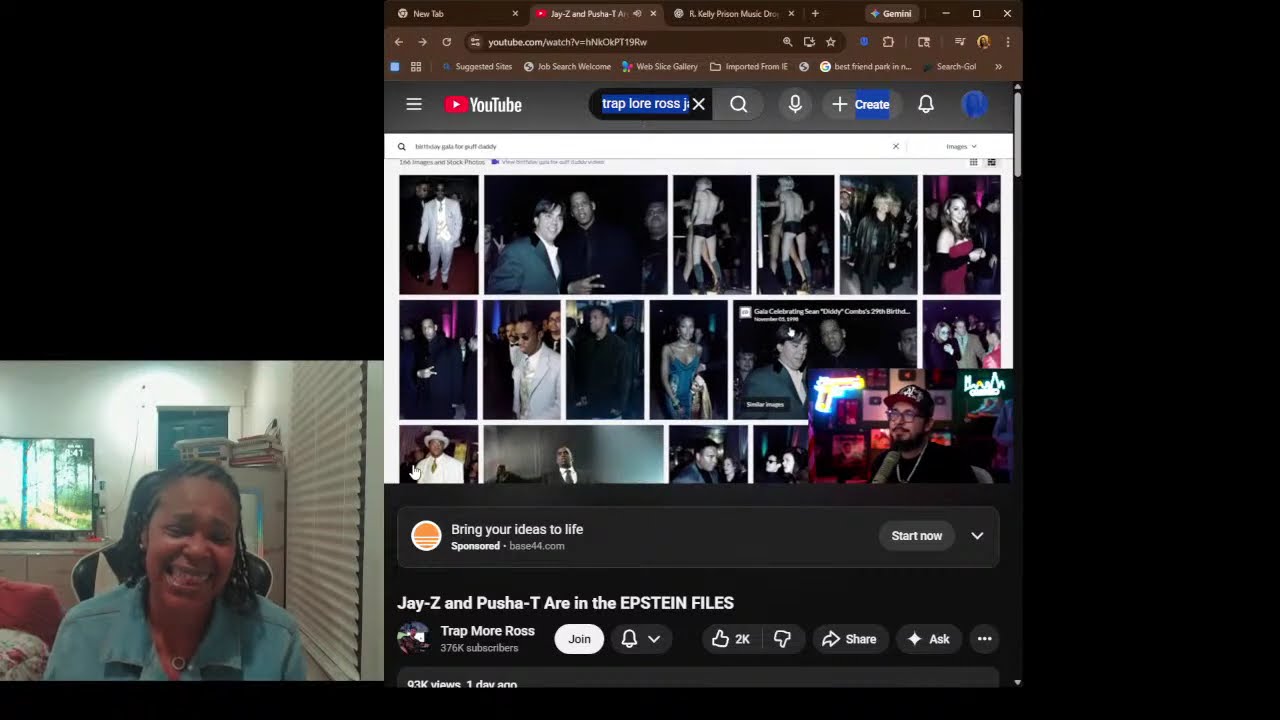Open the YouTube Create menu
Screen dimensions: 1280x720
coord(861,104)
